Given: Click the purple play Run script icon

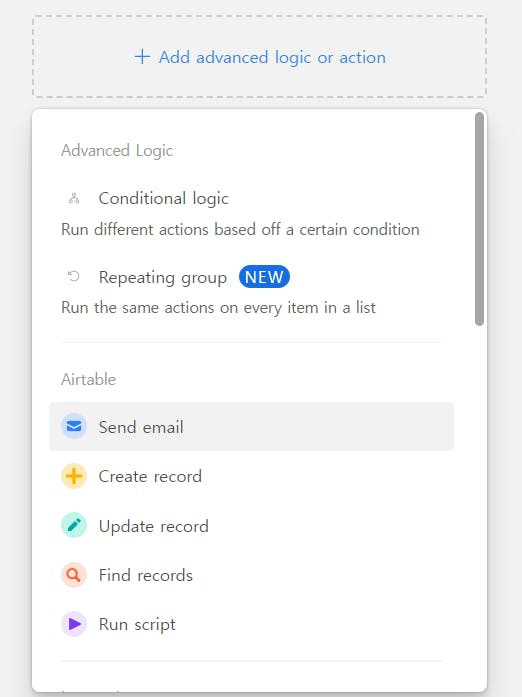Looking at the screenshot, I should pyautogui.click(x=74, y=624).
